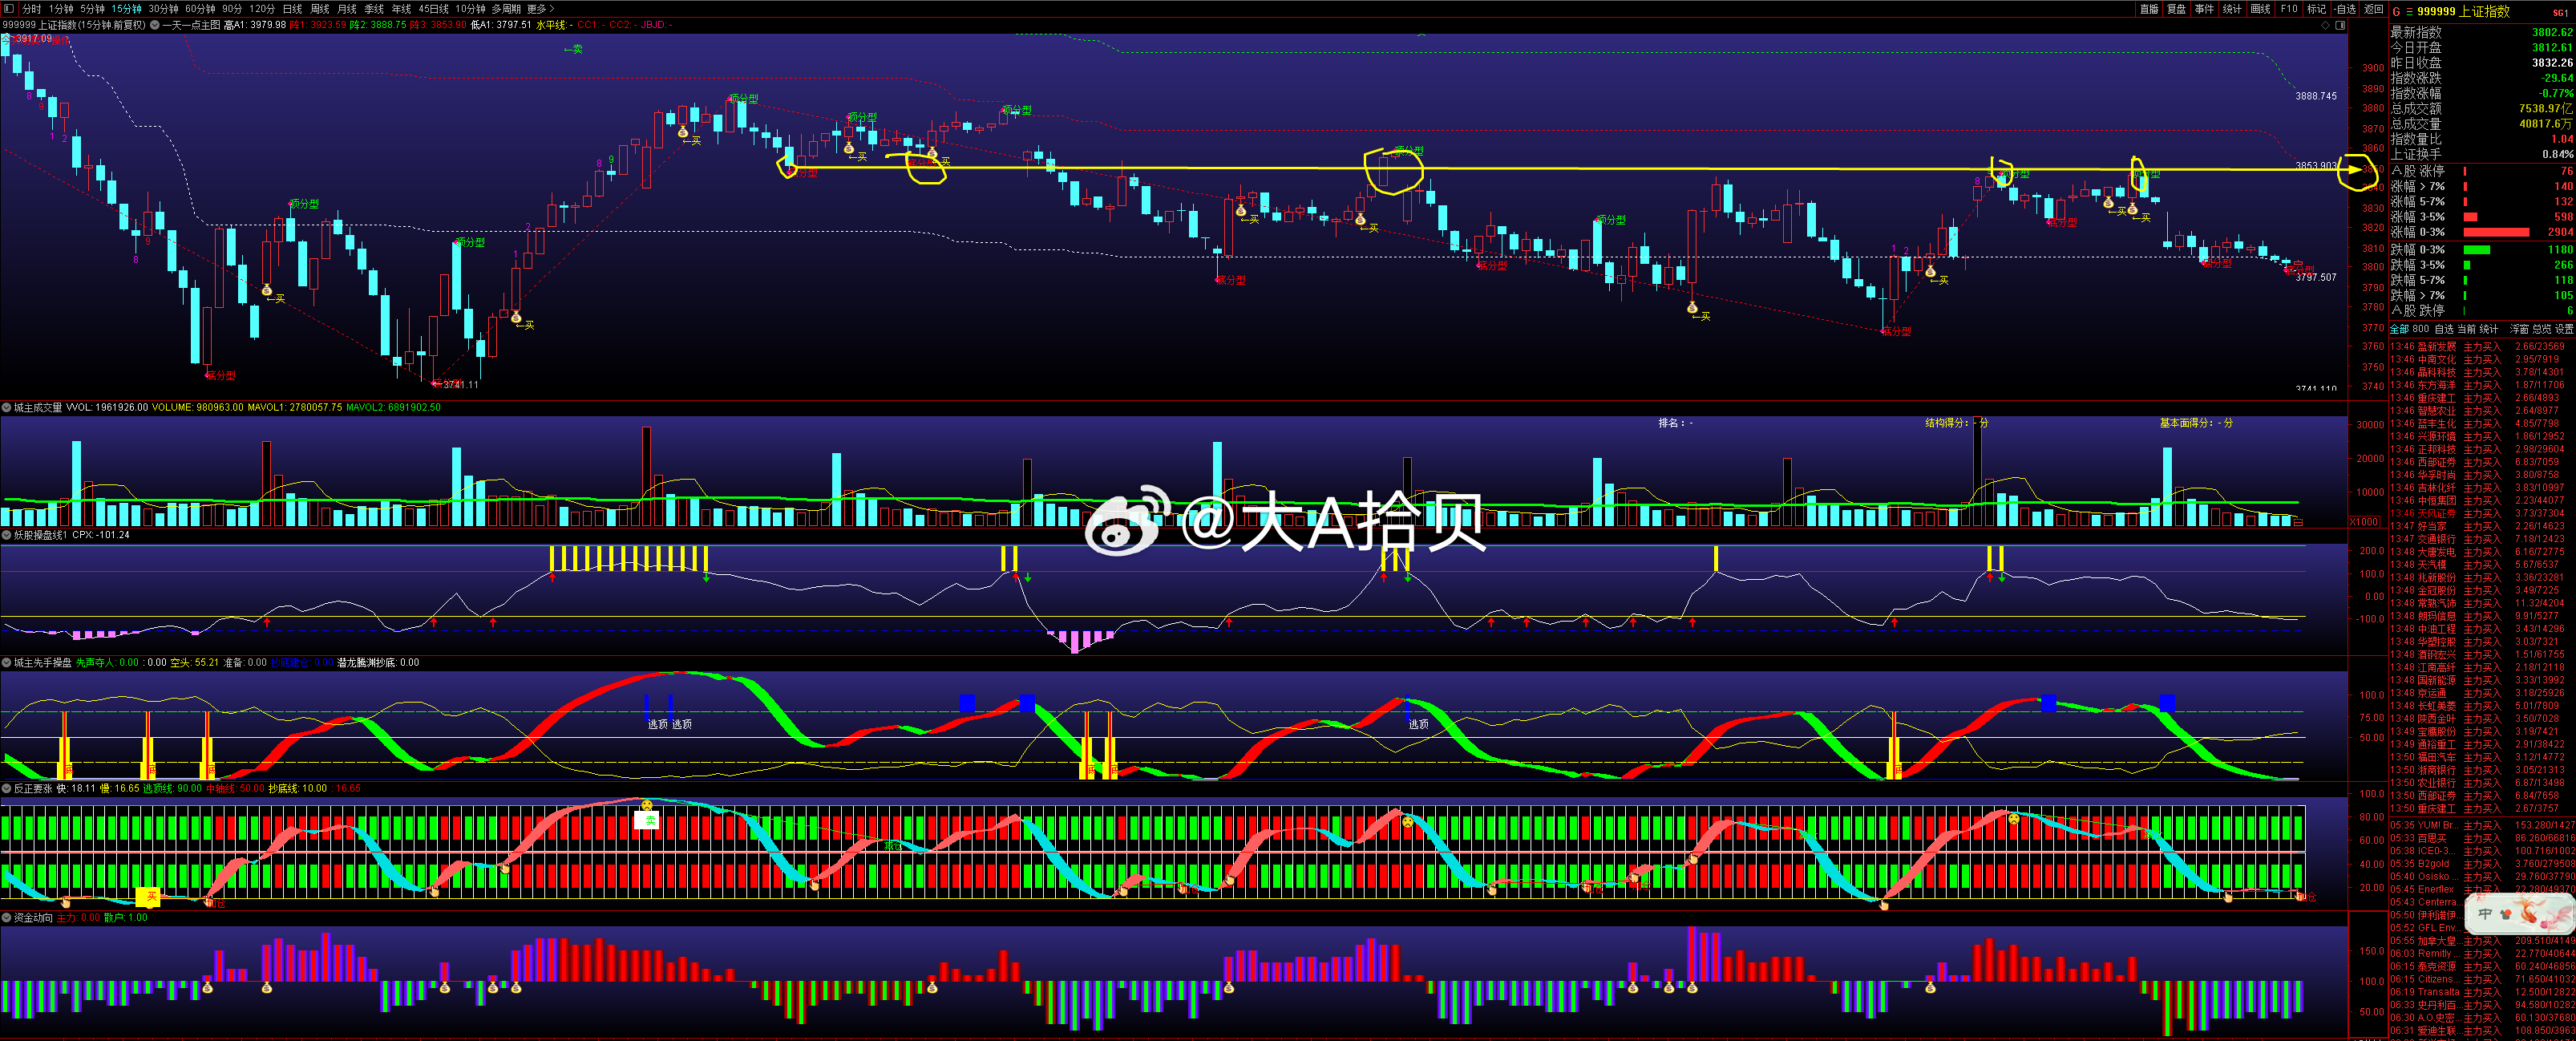Click the 中南文化 row in the signals list
The width and height of the screenshot is (2576, 1041).
(2481, 360)
